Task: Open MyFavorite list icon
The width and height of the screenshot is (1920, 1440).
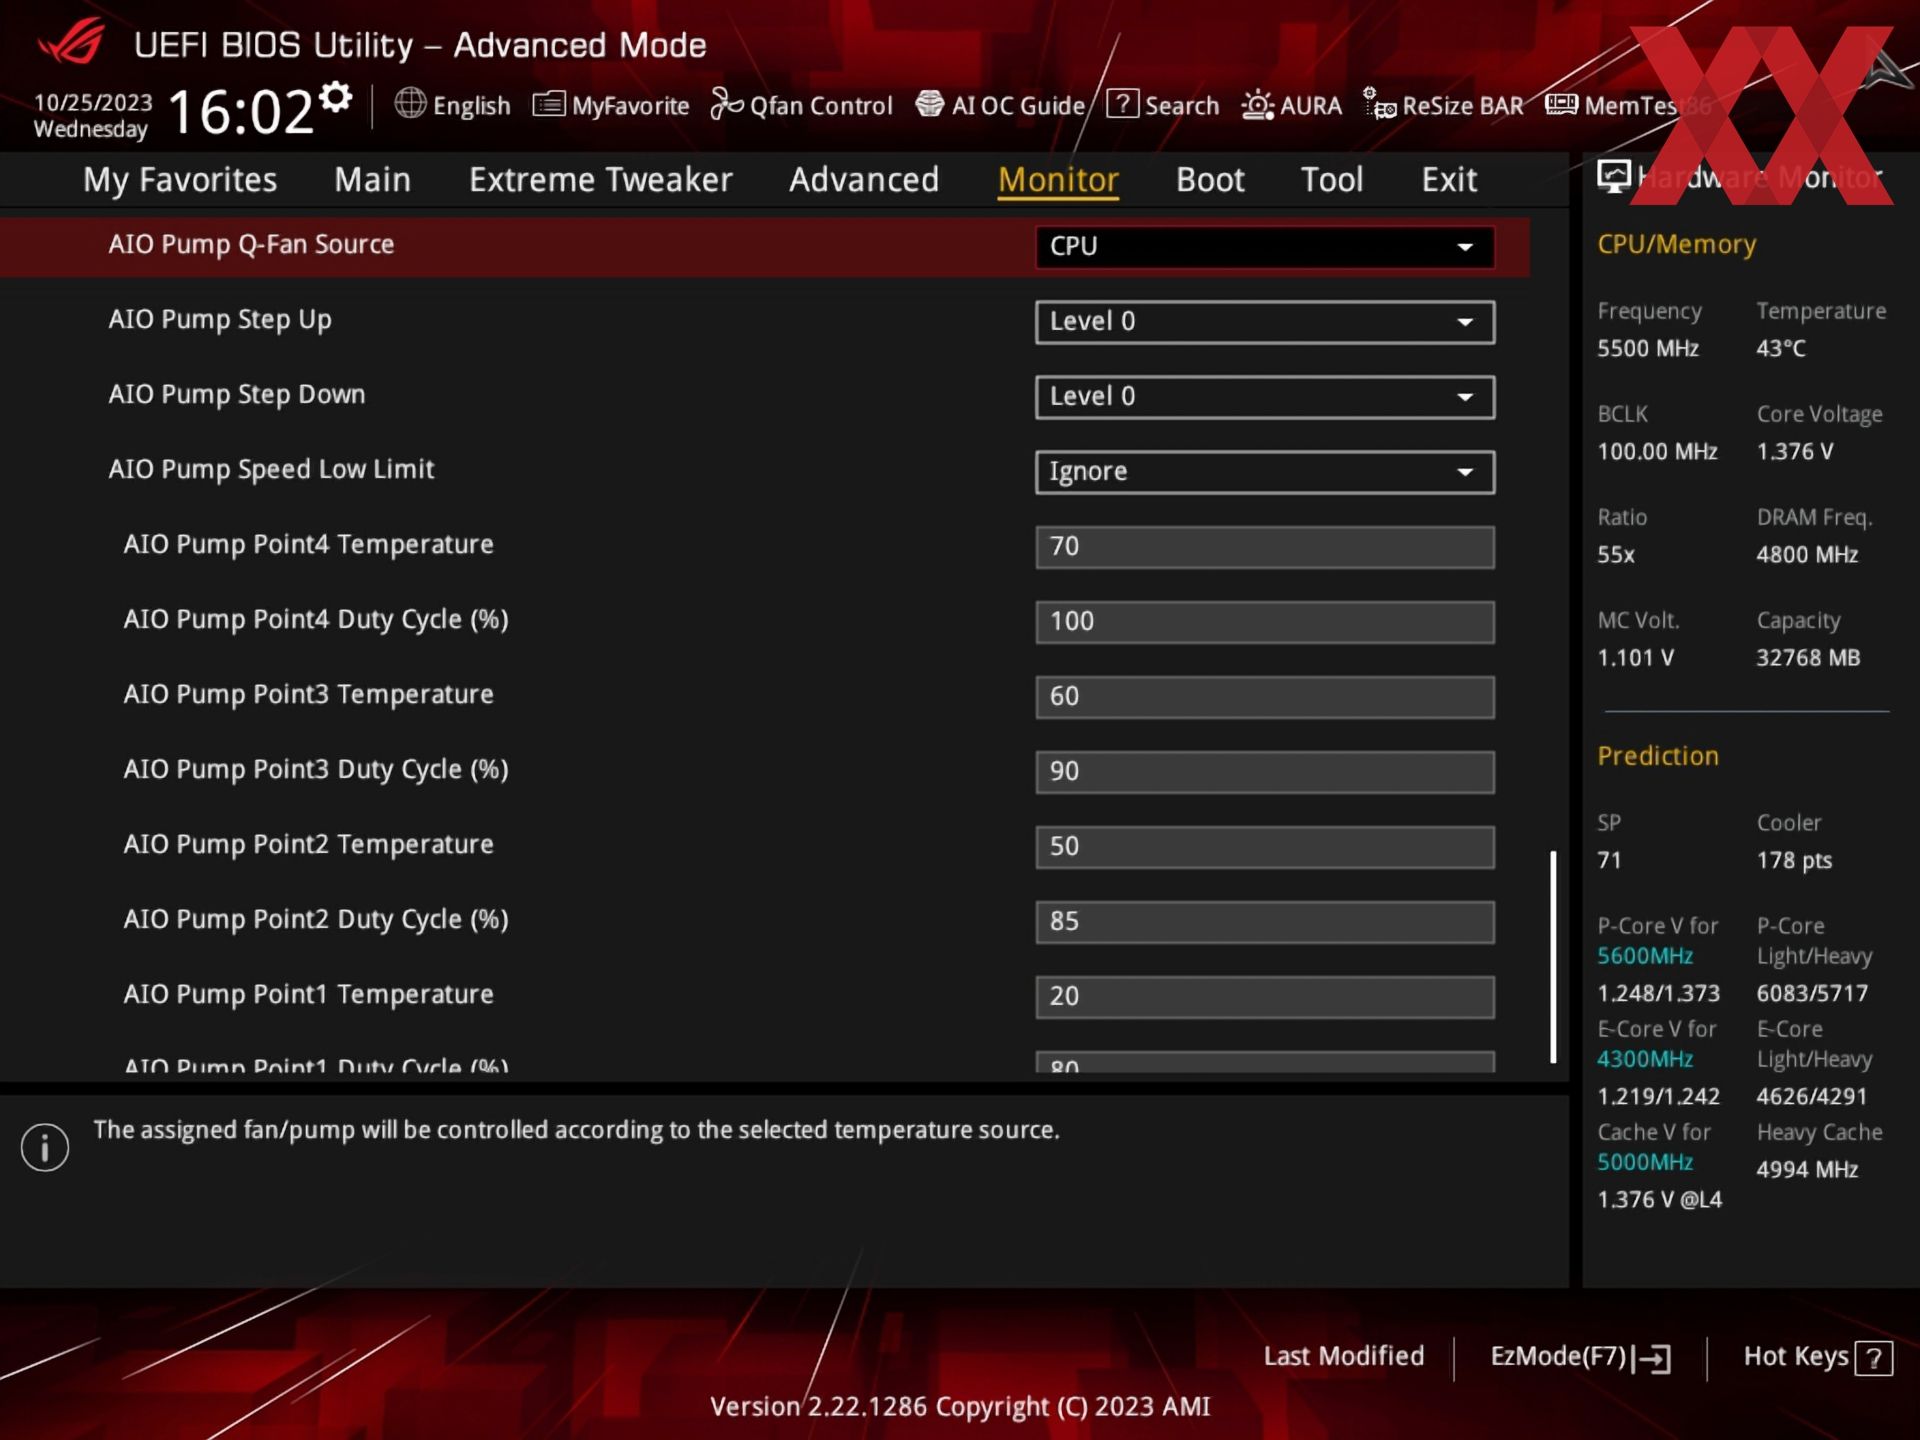Action: tap(548, 104)
